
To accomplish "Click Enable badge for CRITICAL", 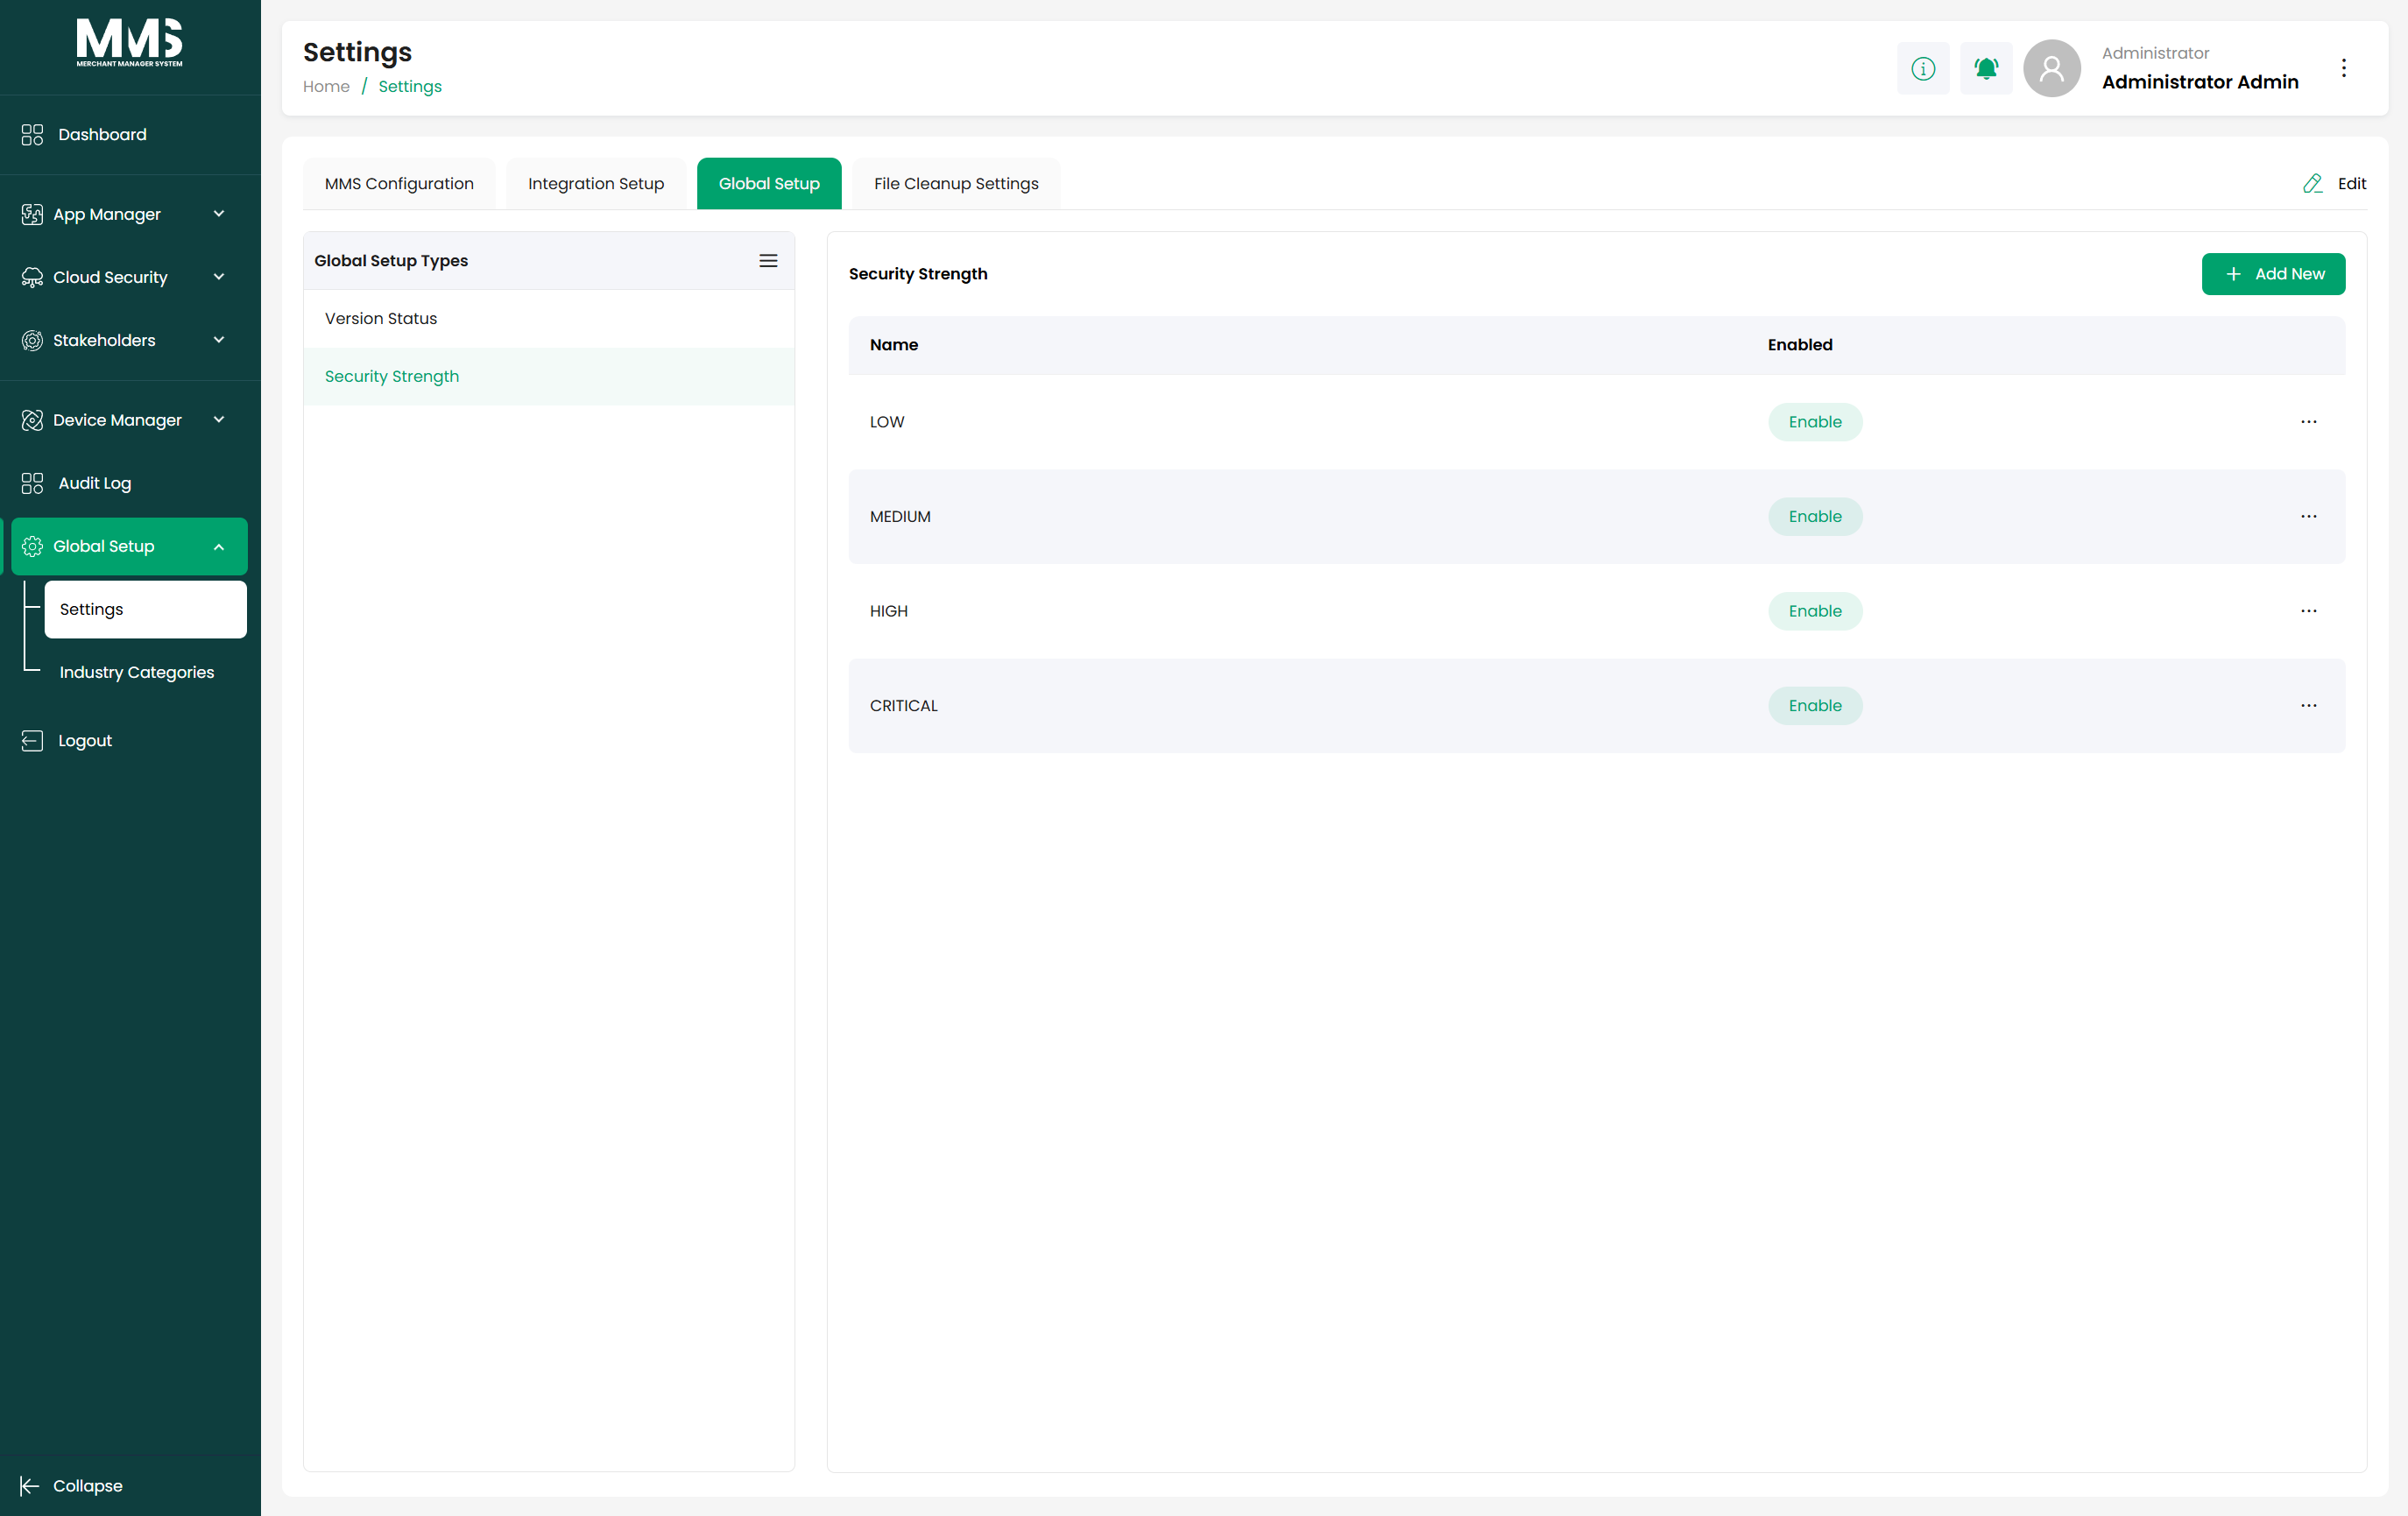I will pyautogui.click(x=1815, y=706).
